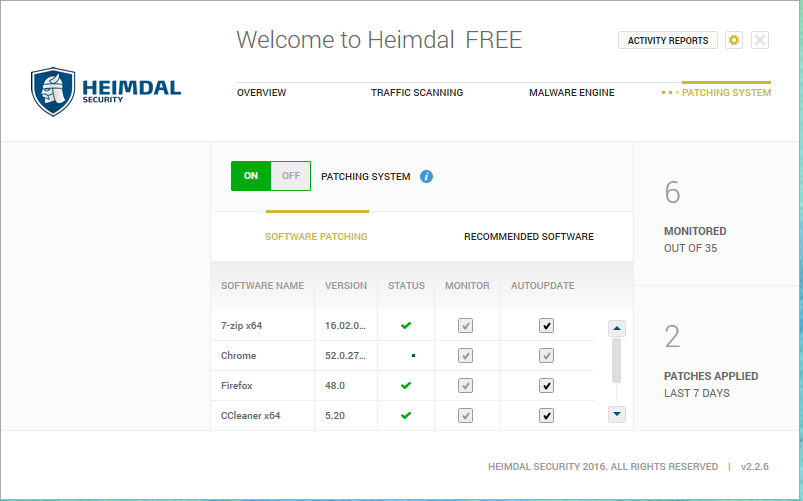The height and width of the screenshot is (501, 803).
Task: Click the Status column header
Action: 406,286
